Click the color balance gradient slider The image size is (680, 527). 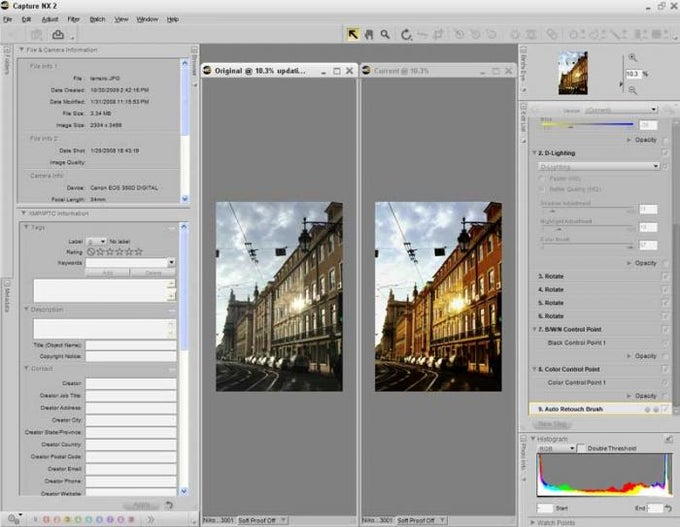point(587,125)
